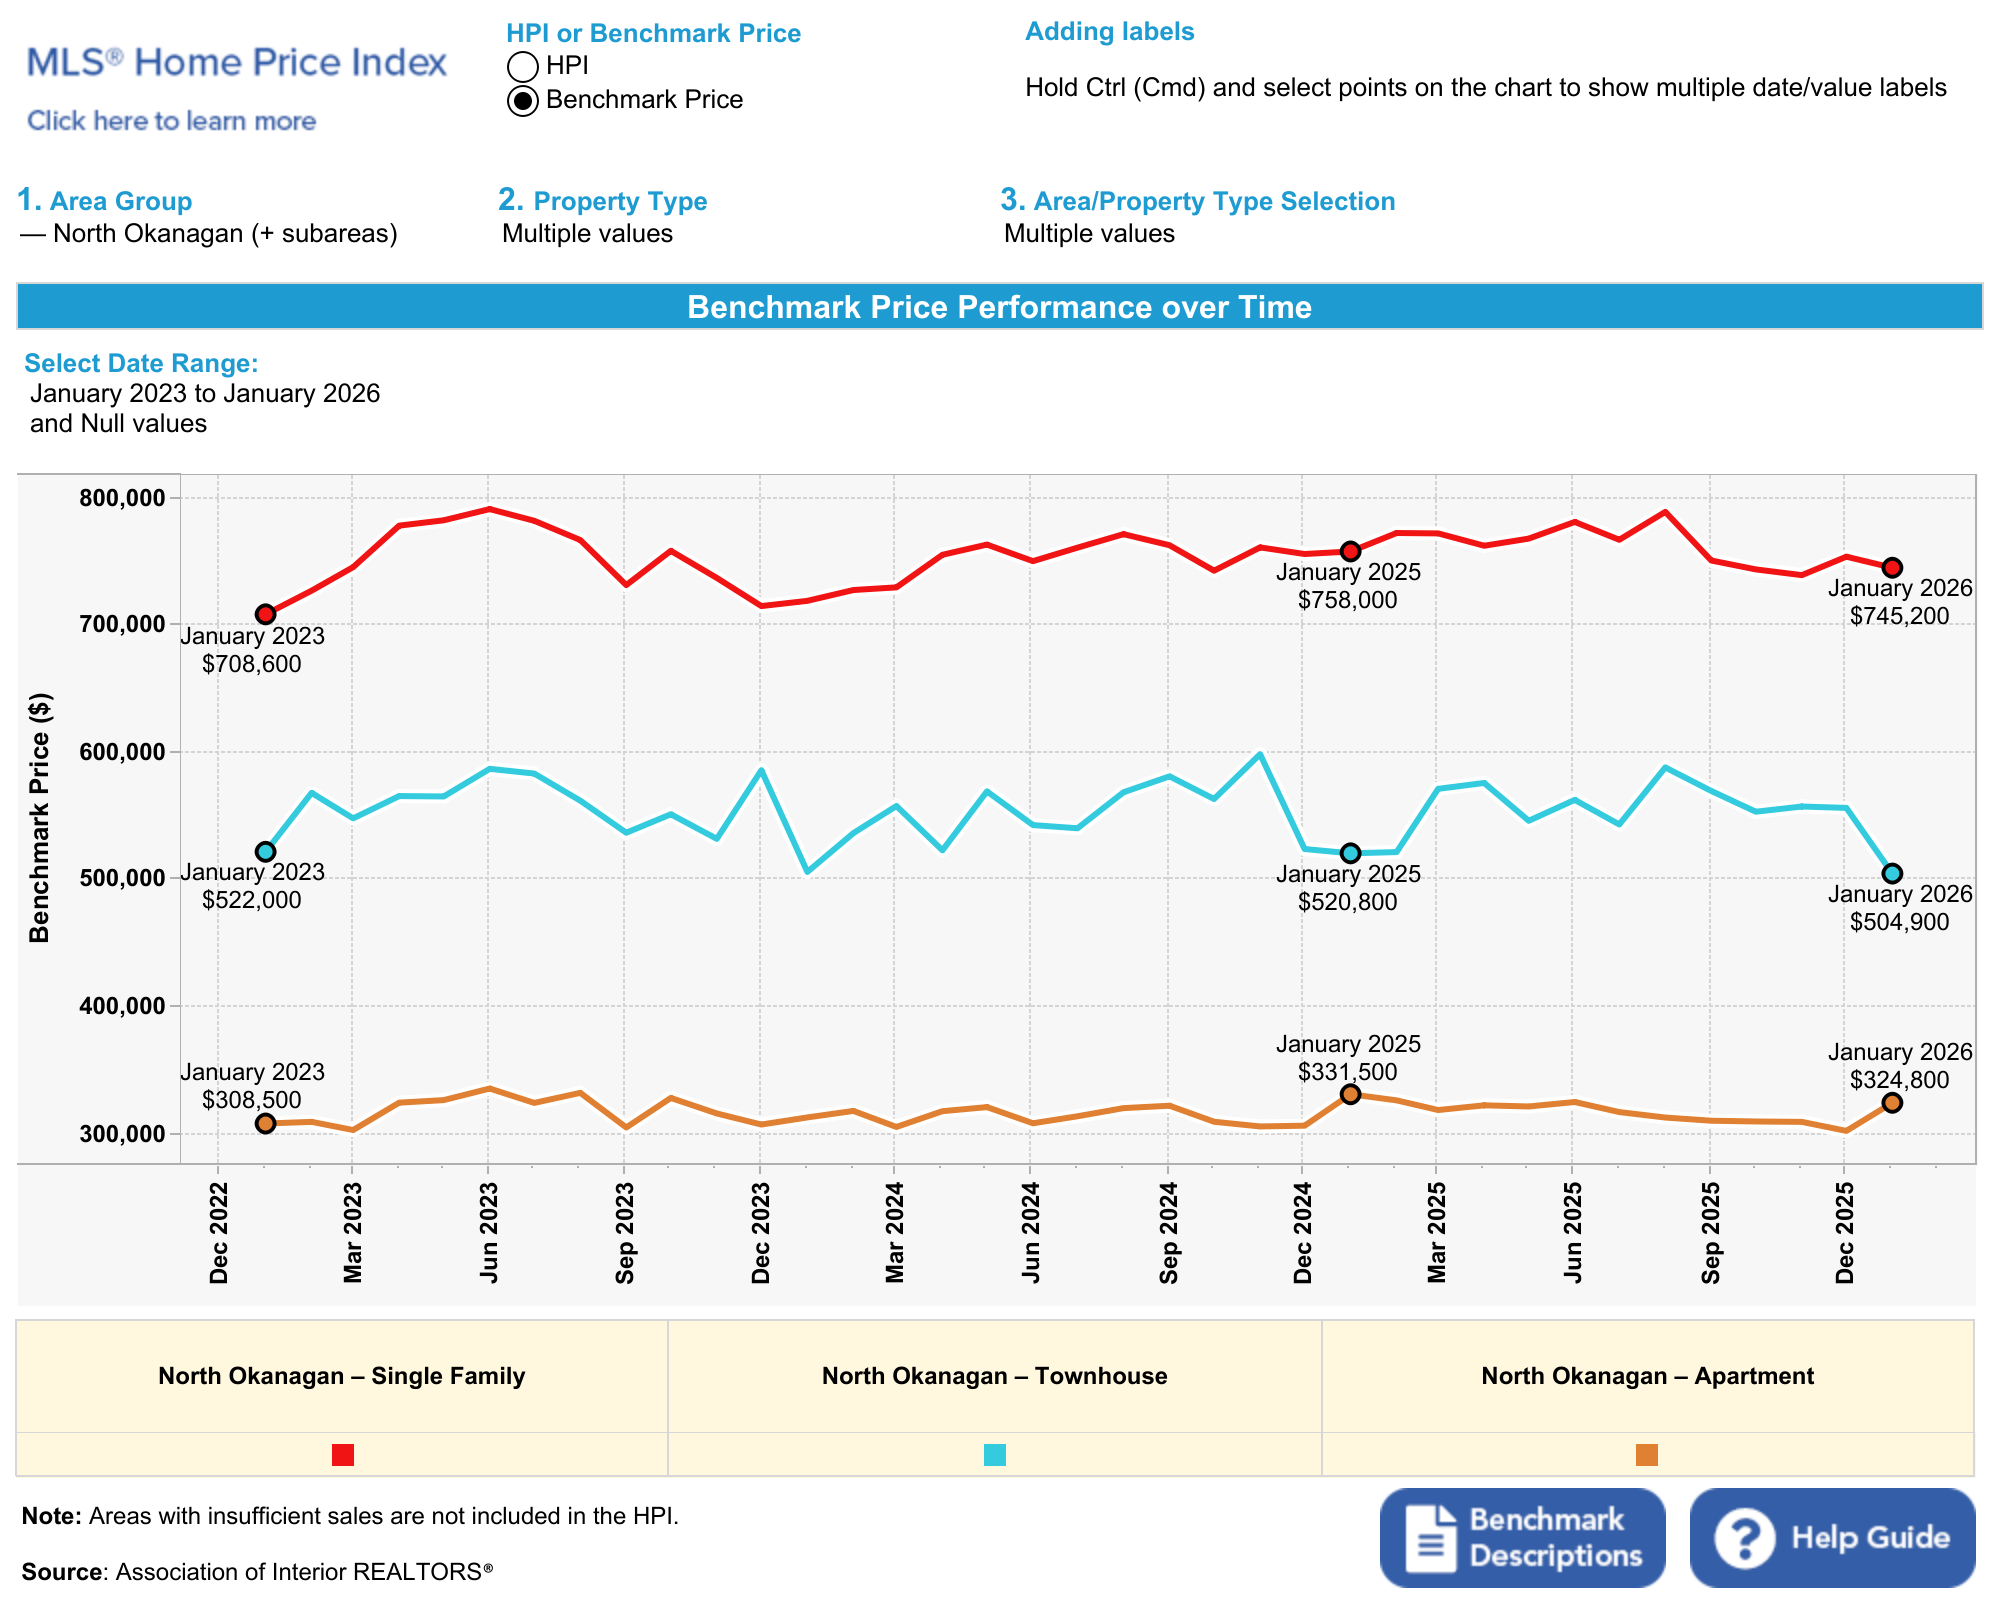Click the document icon in Benchmark Descriptions
The image size is (1998, 1598).
(1431, 1538)
